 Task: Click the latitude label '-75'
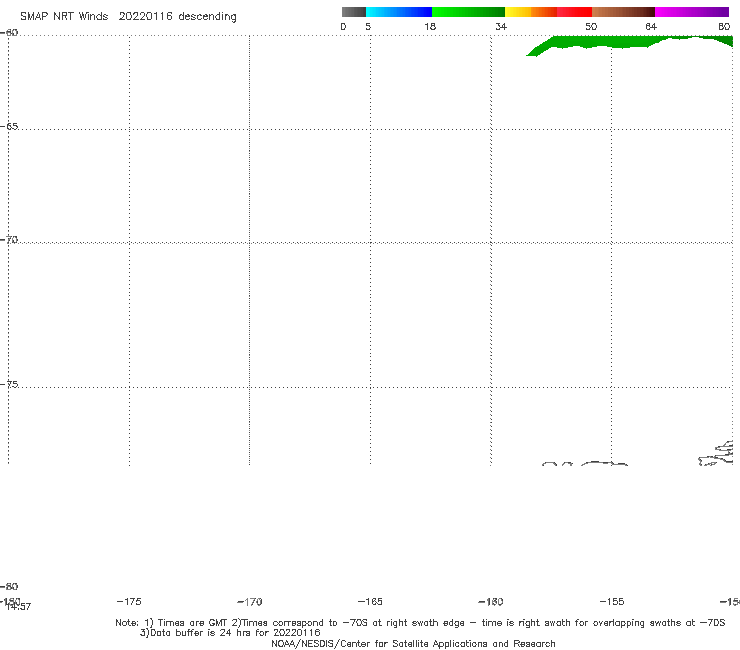pyautogui.click(x=9, y=384)
